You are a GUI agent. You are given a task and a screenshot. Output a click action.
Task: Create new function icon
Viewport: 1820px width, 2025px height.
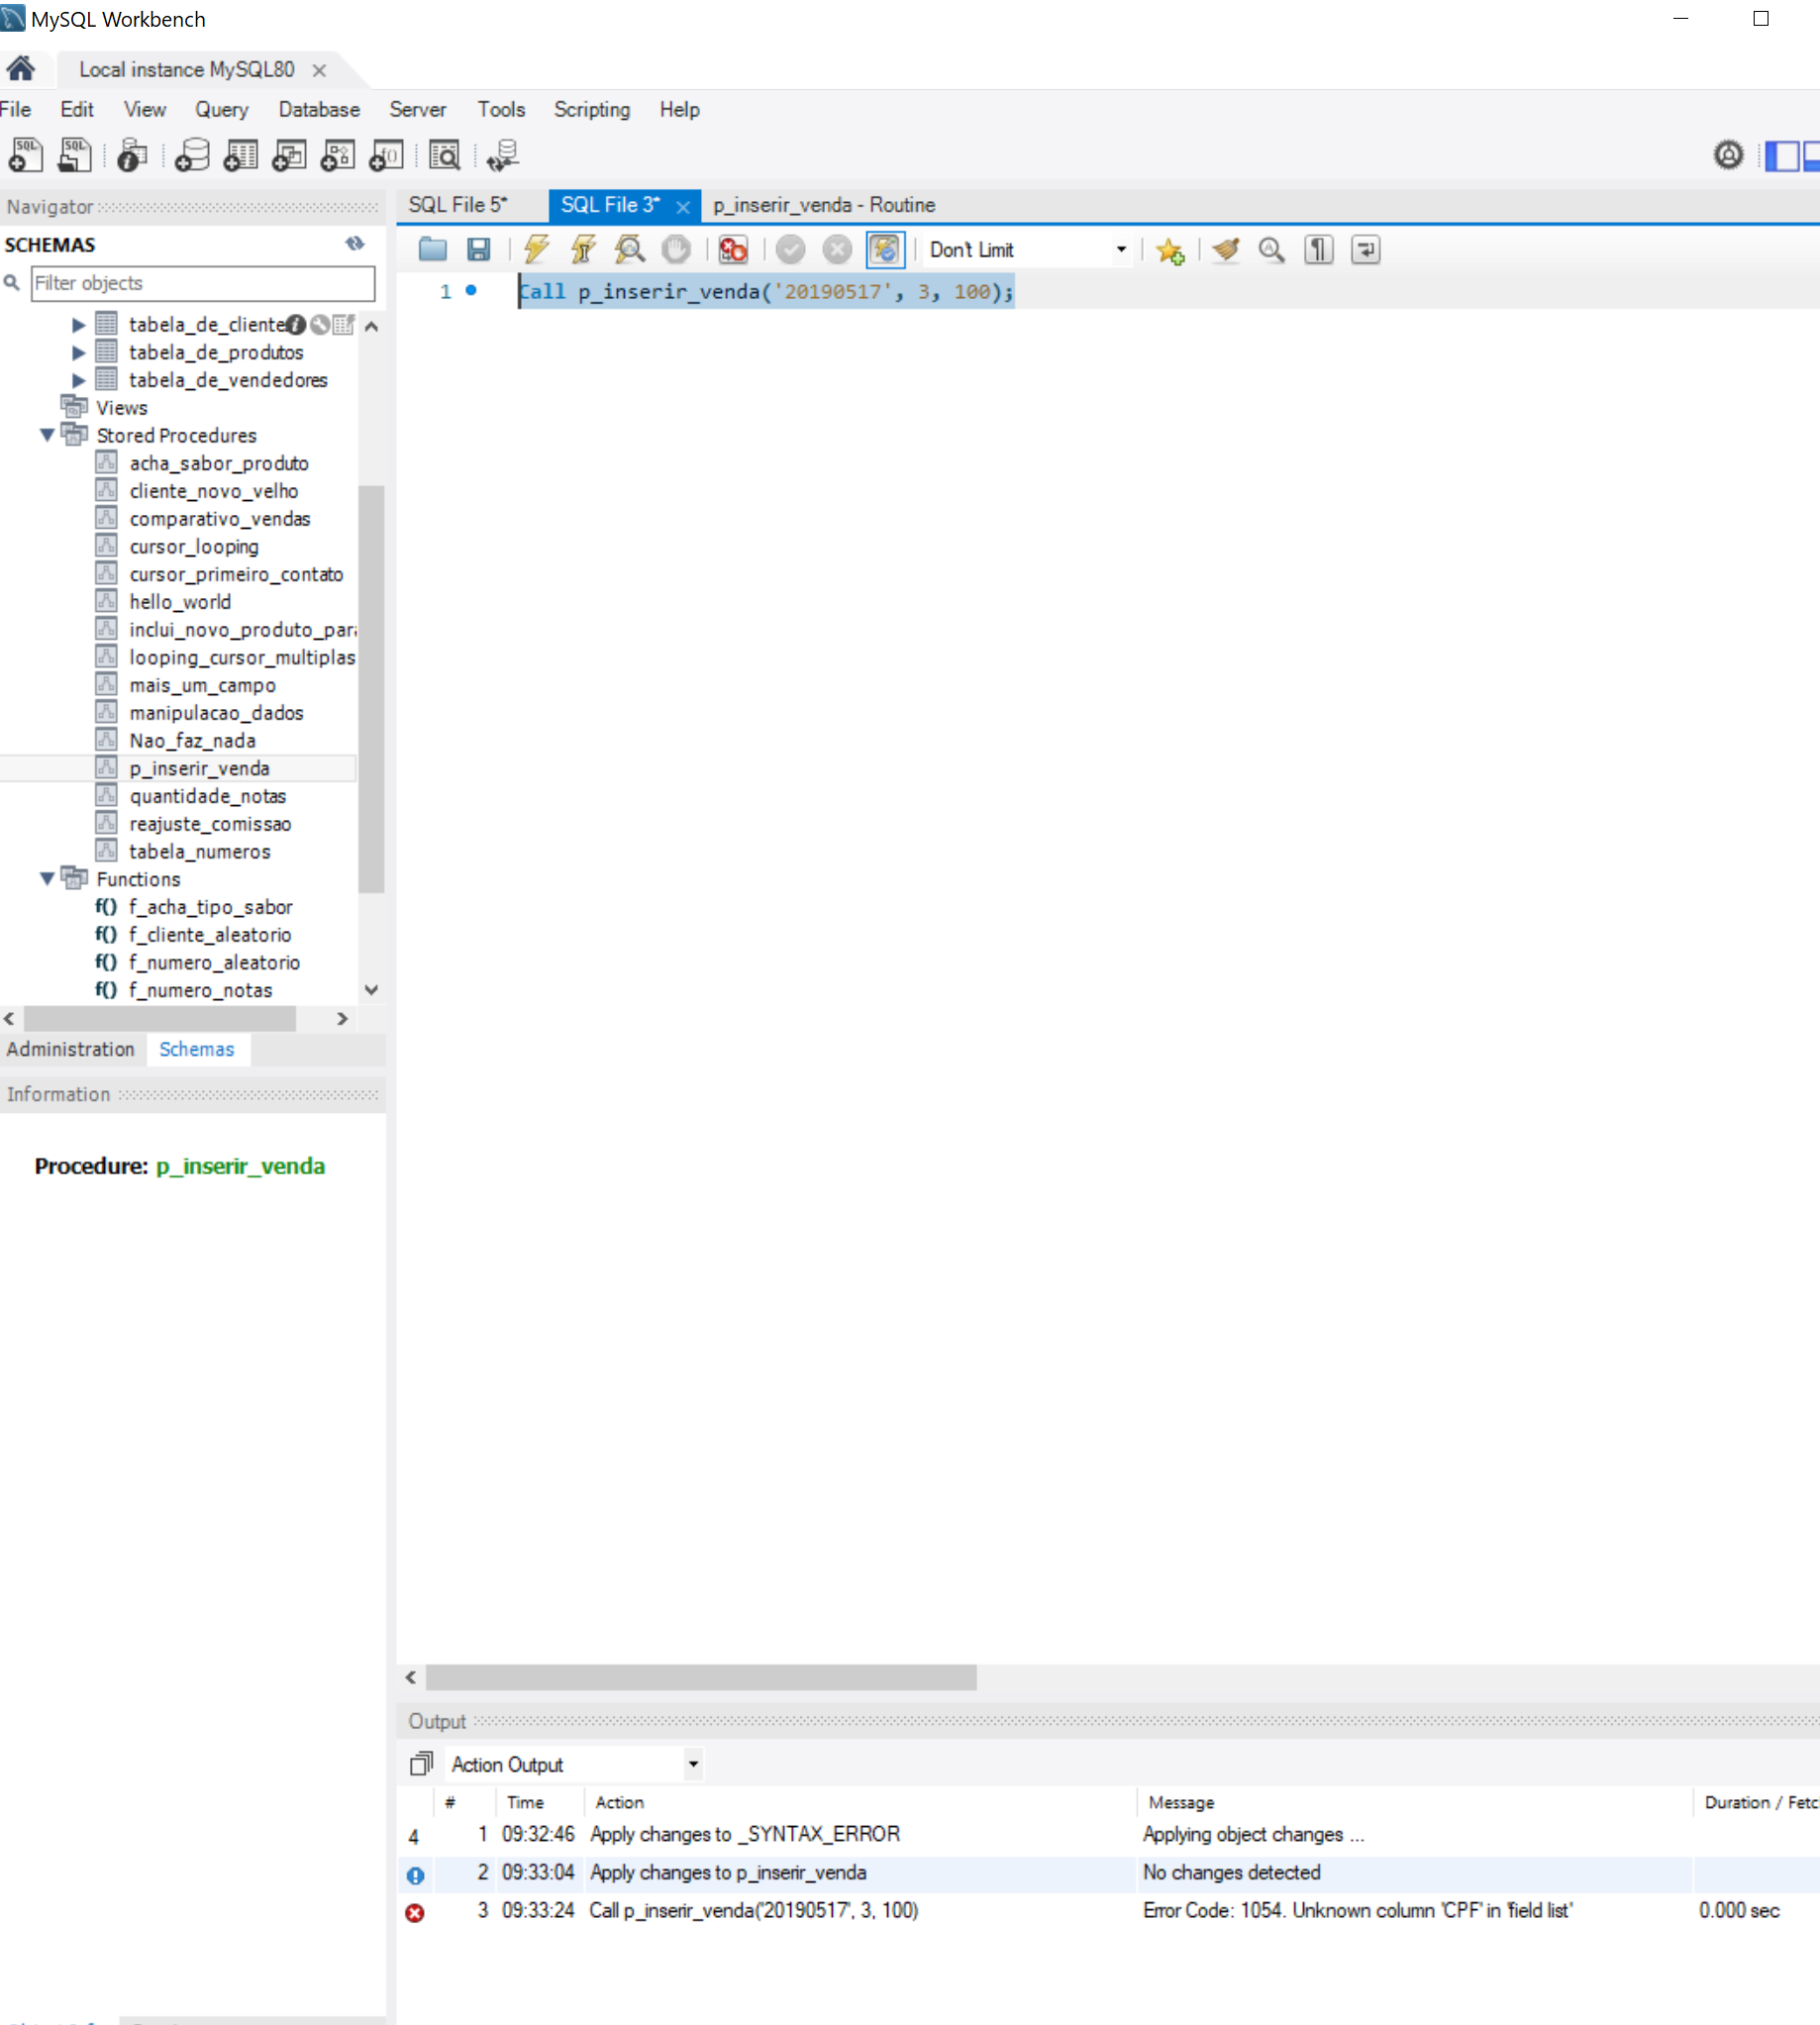(386, 155)
